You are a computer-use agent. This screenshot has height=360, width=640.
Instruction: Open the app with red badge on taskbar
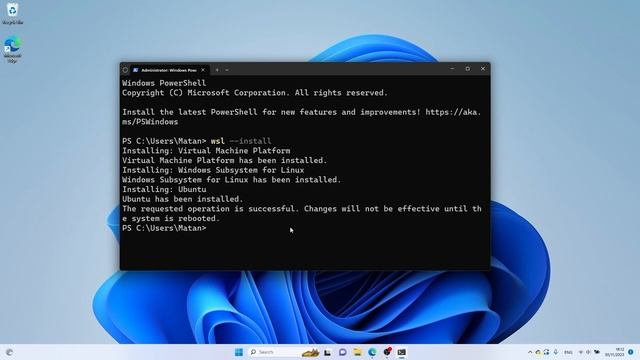pos(387,352)
